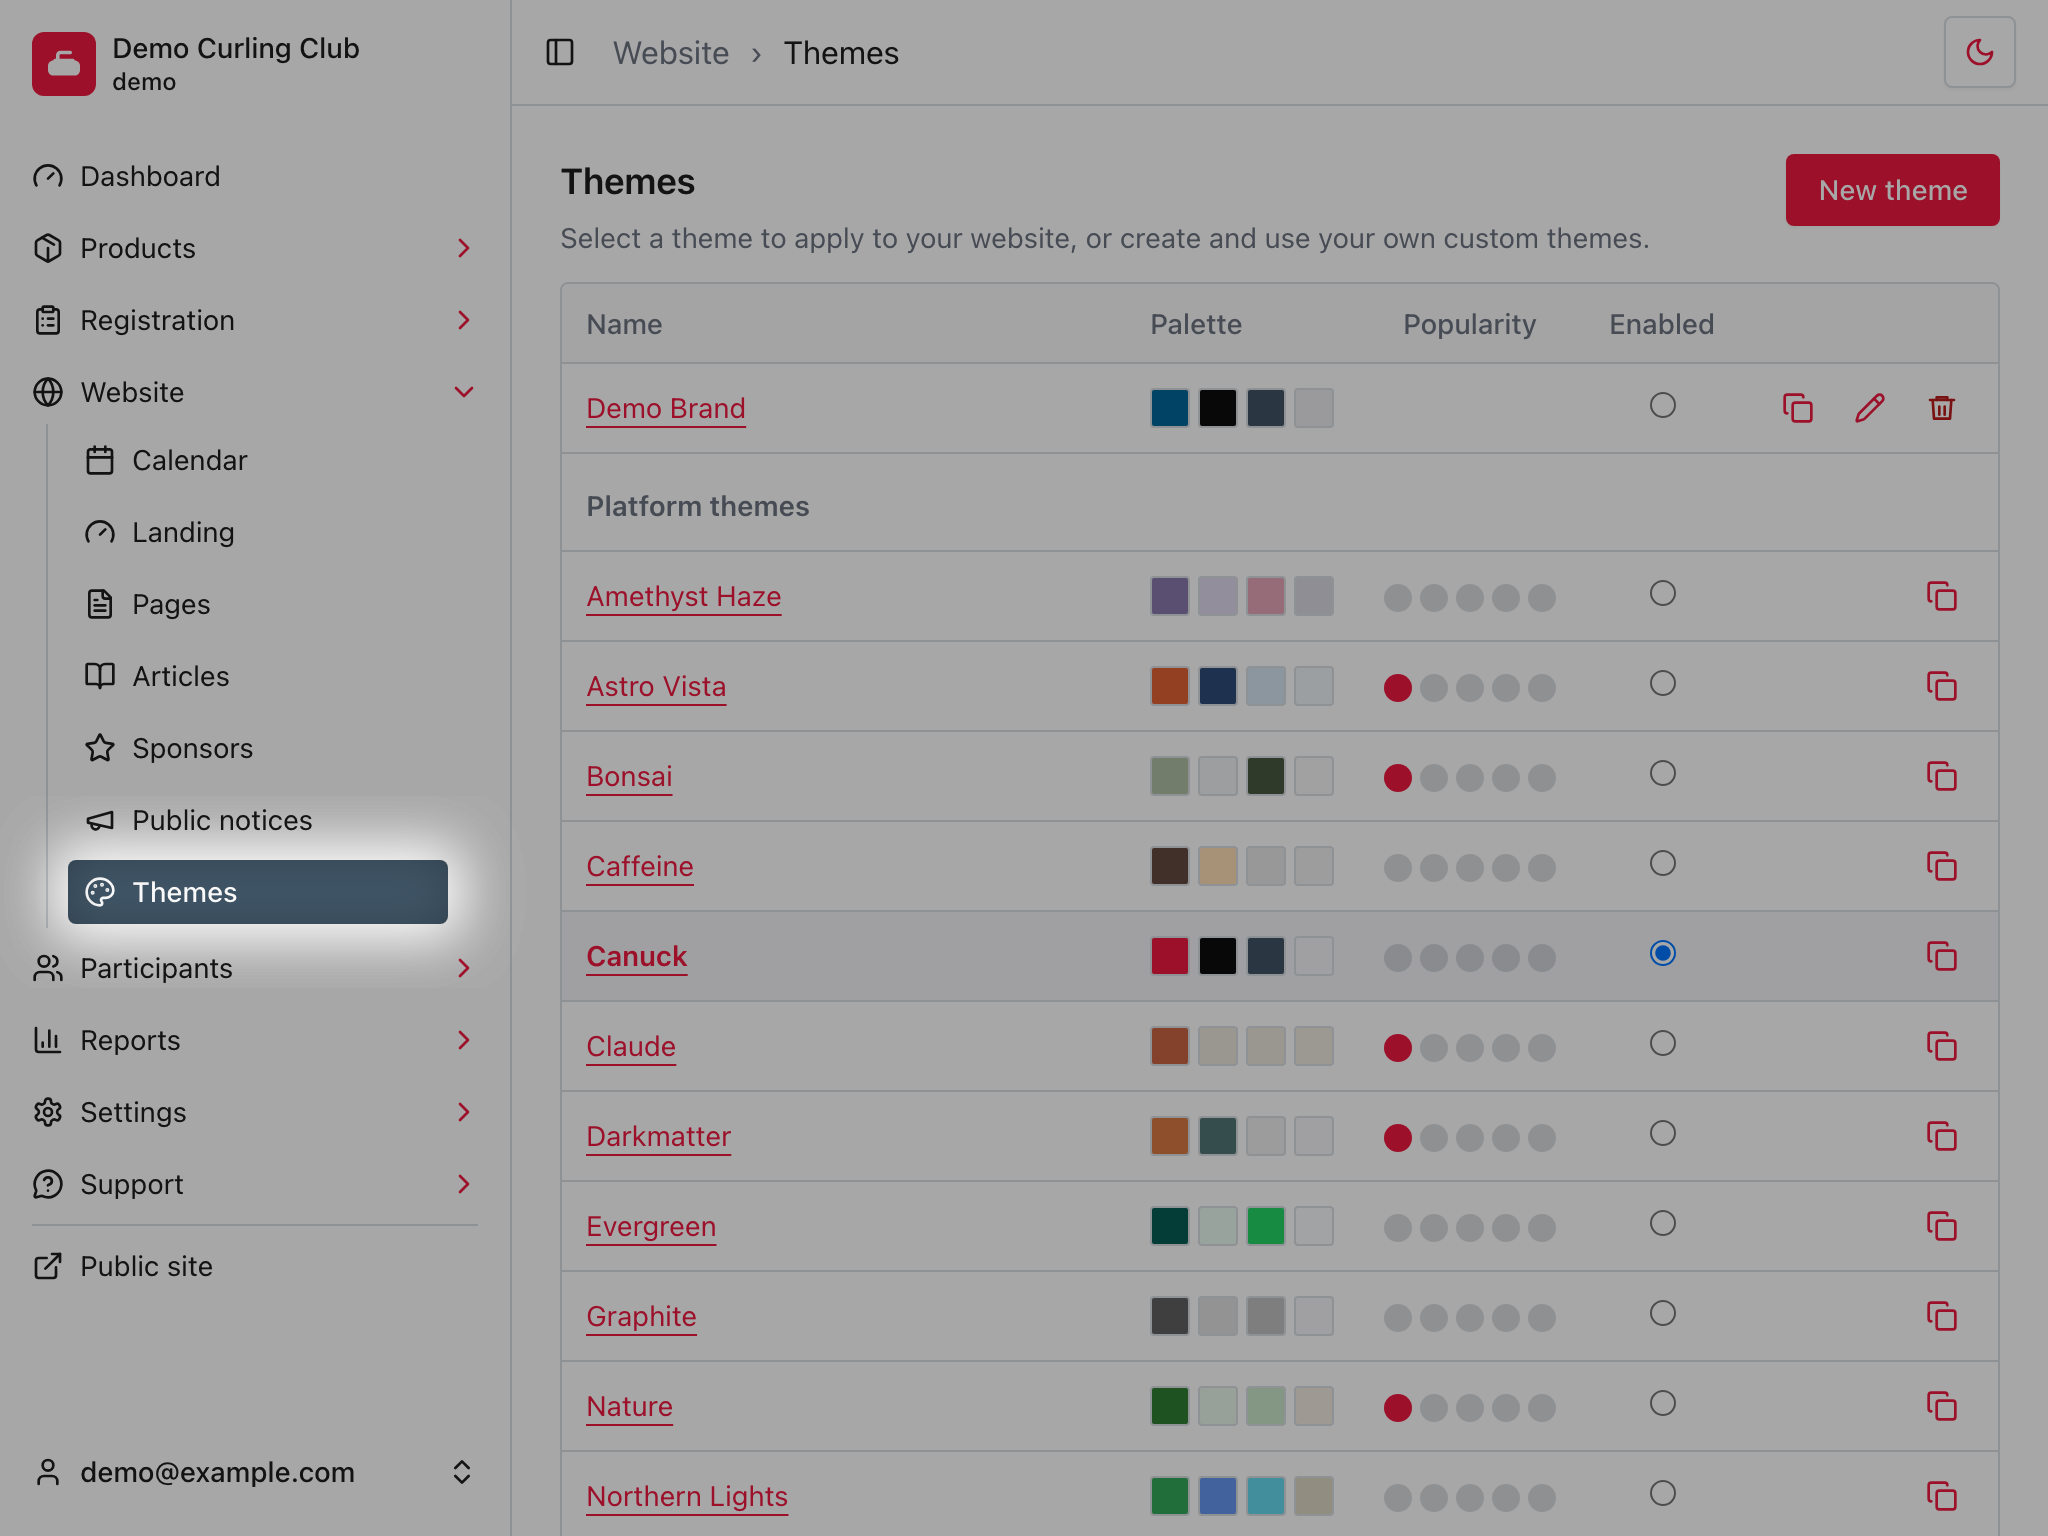Go to Dashboard
The width and height of the screenshot is (2048, 1536).
[255, 176]
